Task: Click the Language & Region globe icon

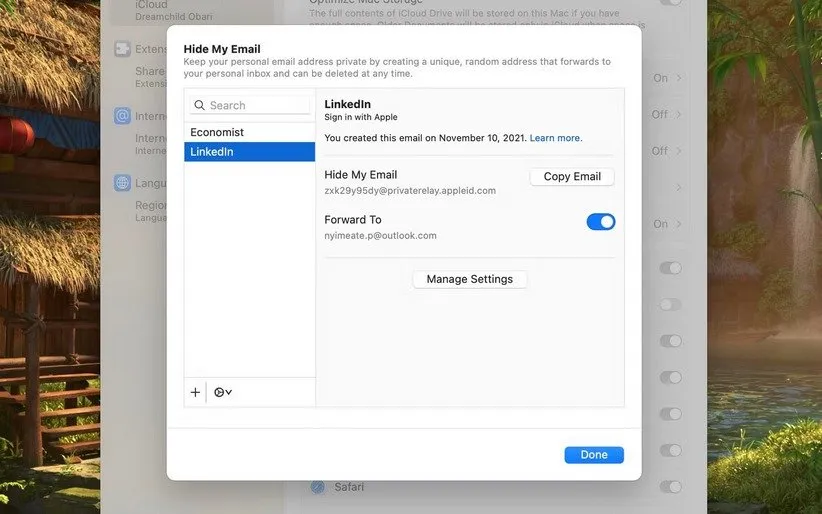Action: [x=122, y=183]
